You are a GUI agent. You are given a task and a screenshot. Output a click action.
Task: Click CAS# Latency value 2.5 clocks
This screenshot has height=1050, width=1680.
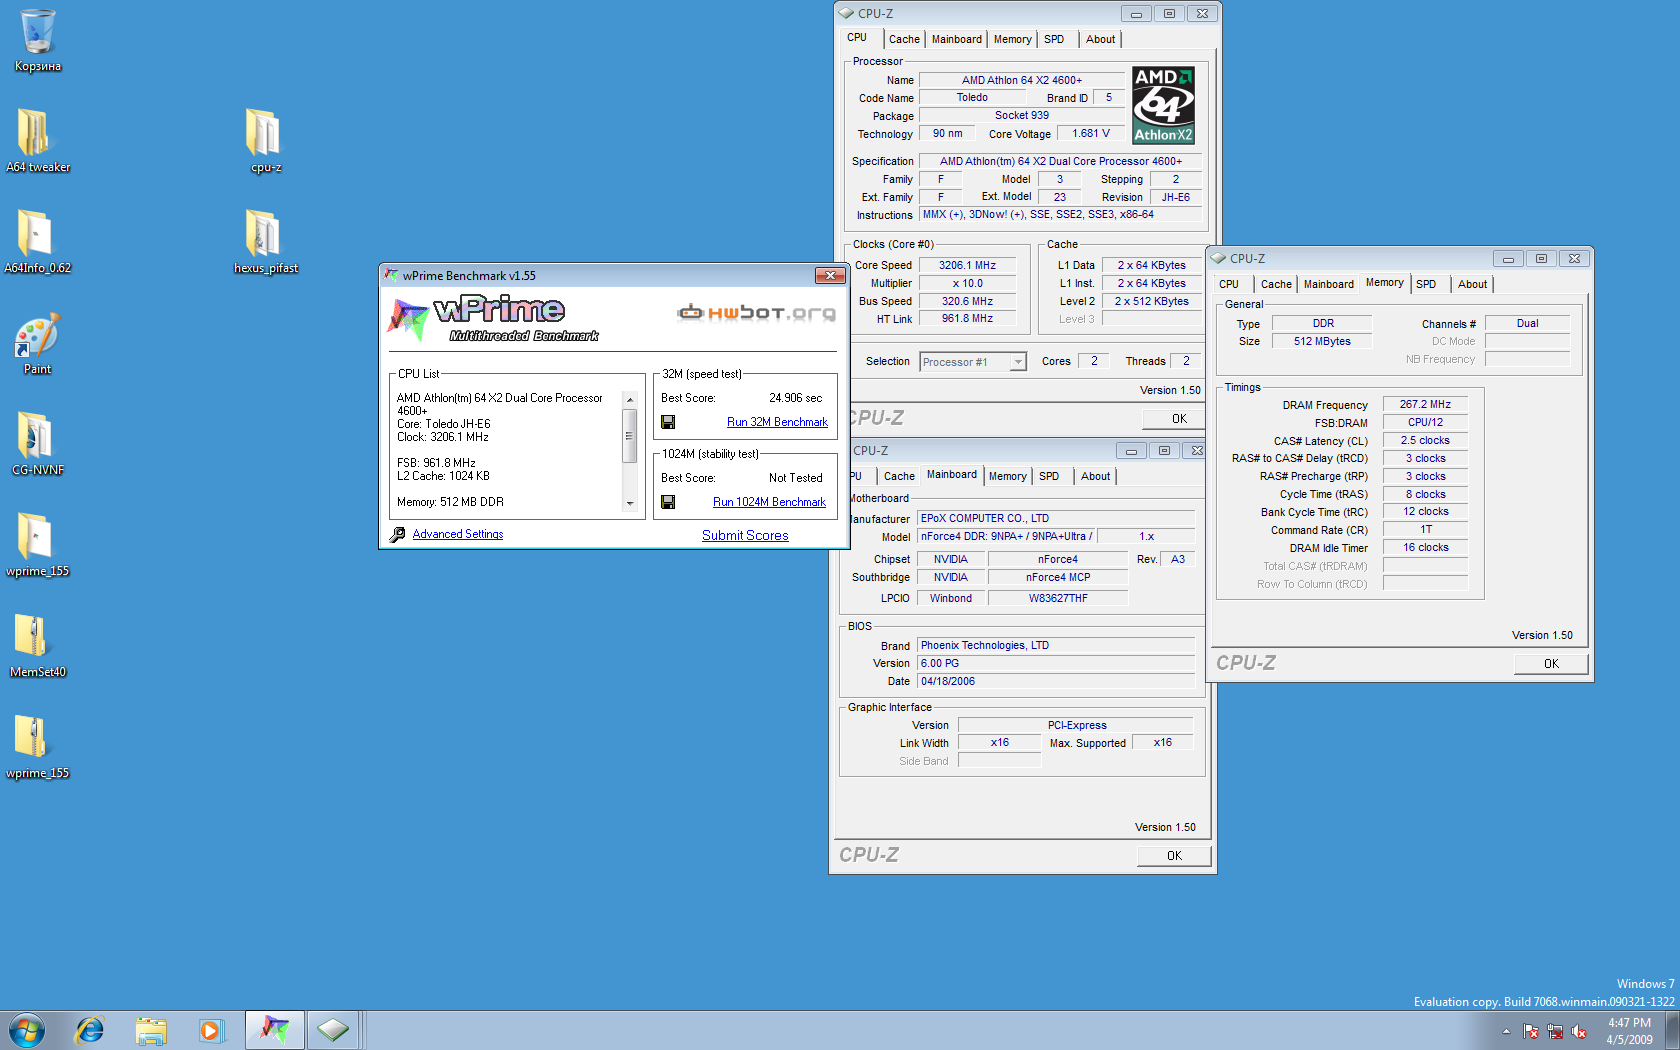pyautogui.click(x=1425, y=441)
